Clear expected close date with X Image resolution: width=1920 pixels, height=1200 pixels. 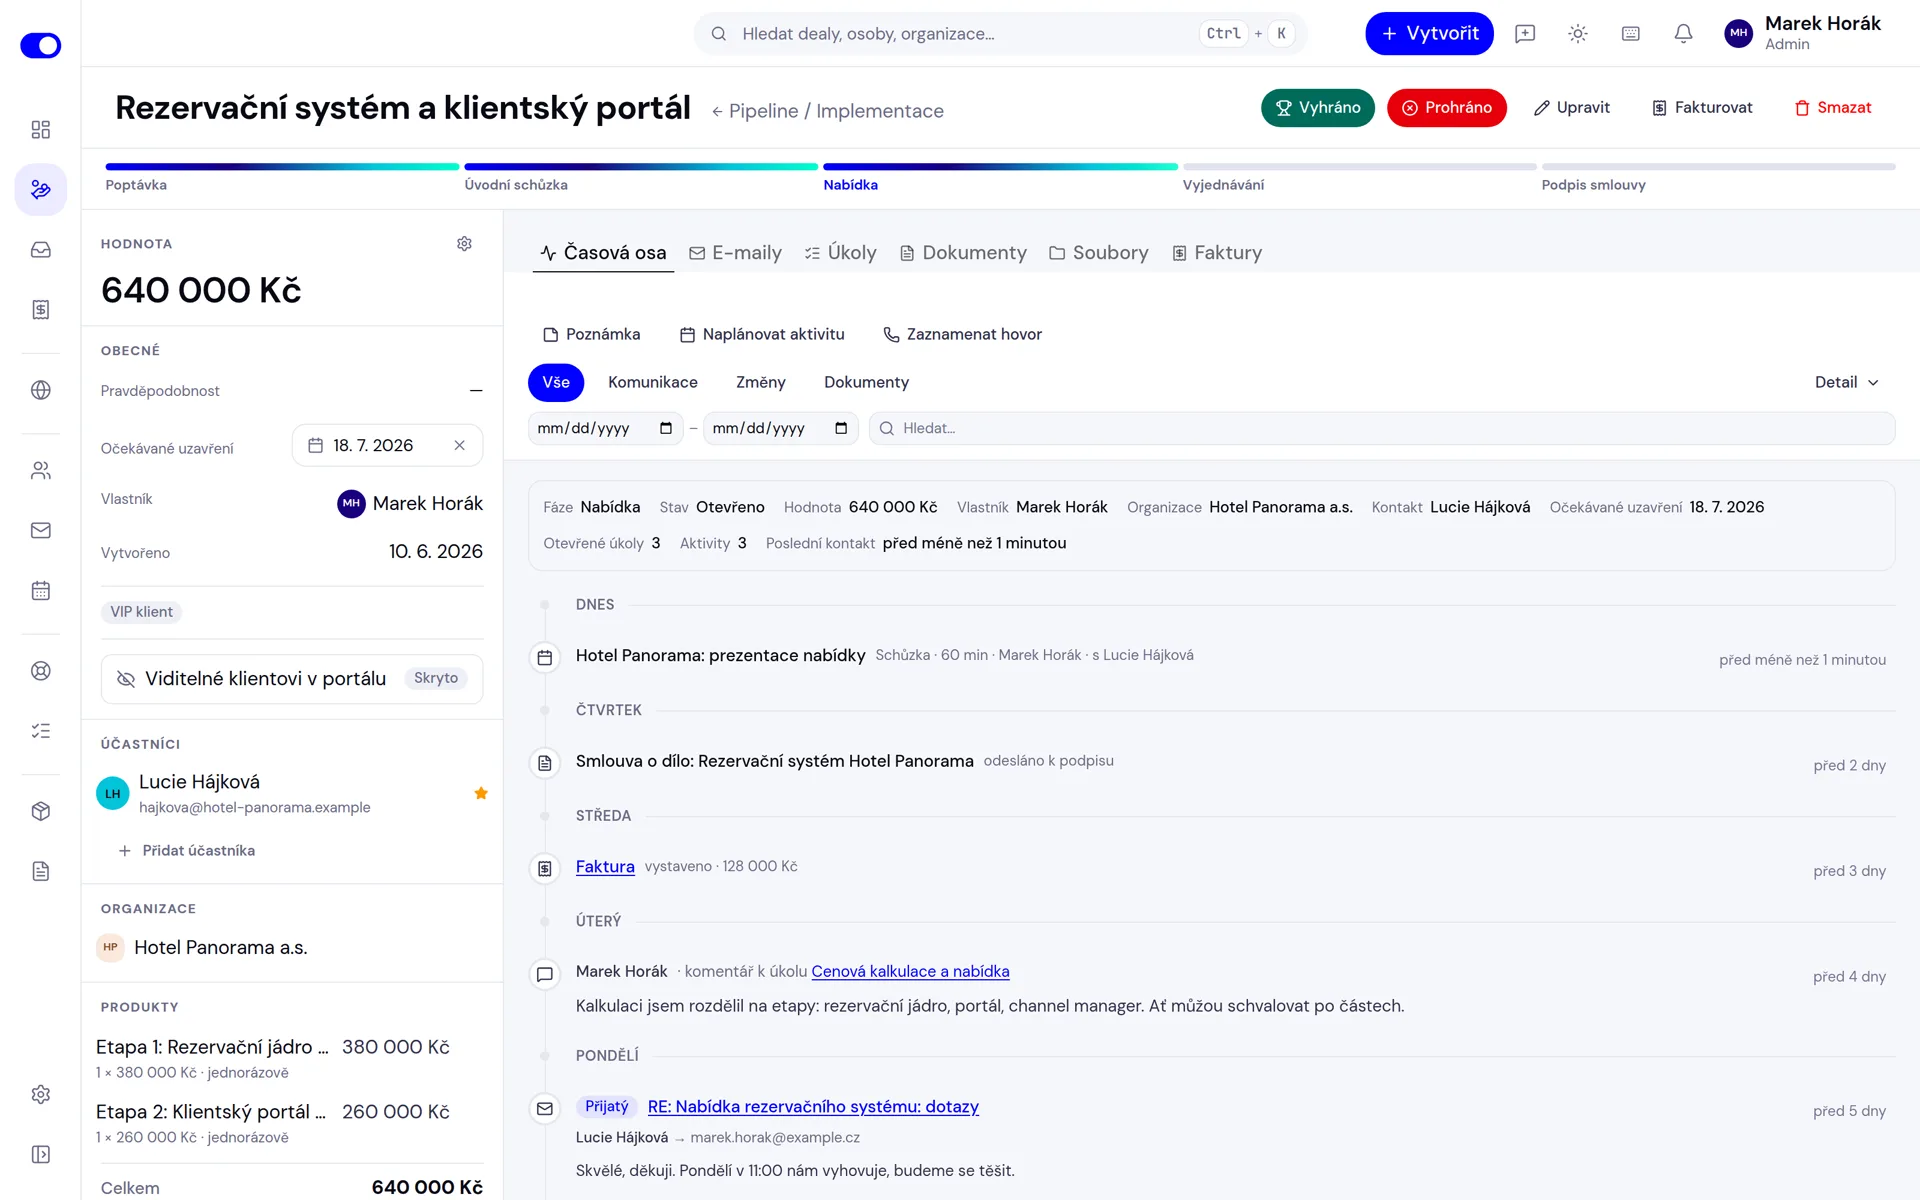point(459,445)
